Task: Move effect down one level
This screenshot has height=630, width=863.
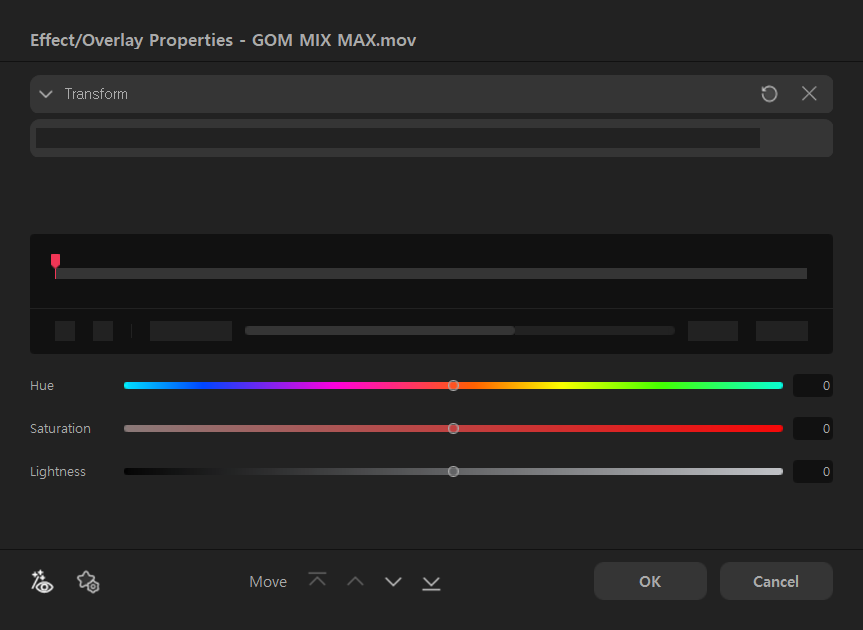Action: 393,581
